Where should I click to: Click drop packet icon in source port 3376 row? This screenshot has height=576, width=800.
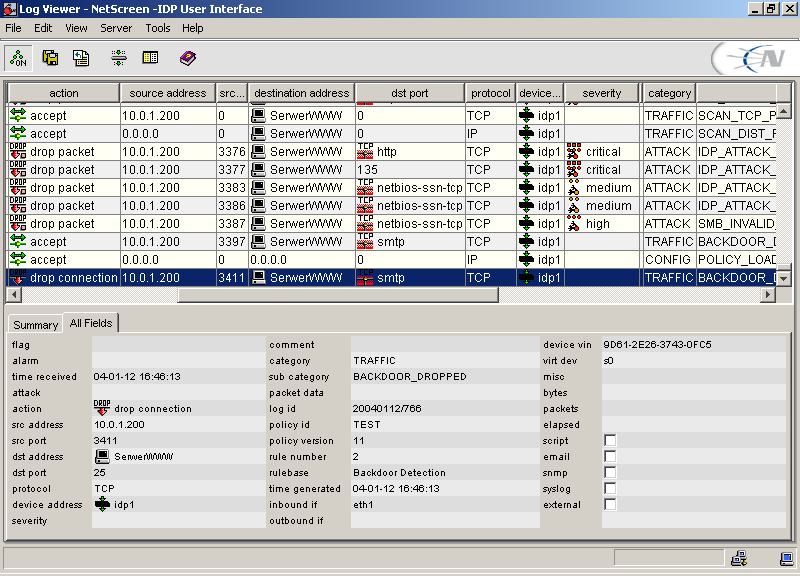tap(18, 152)
